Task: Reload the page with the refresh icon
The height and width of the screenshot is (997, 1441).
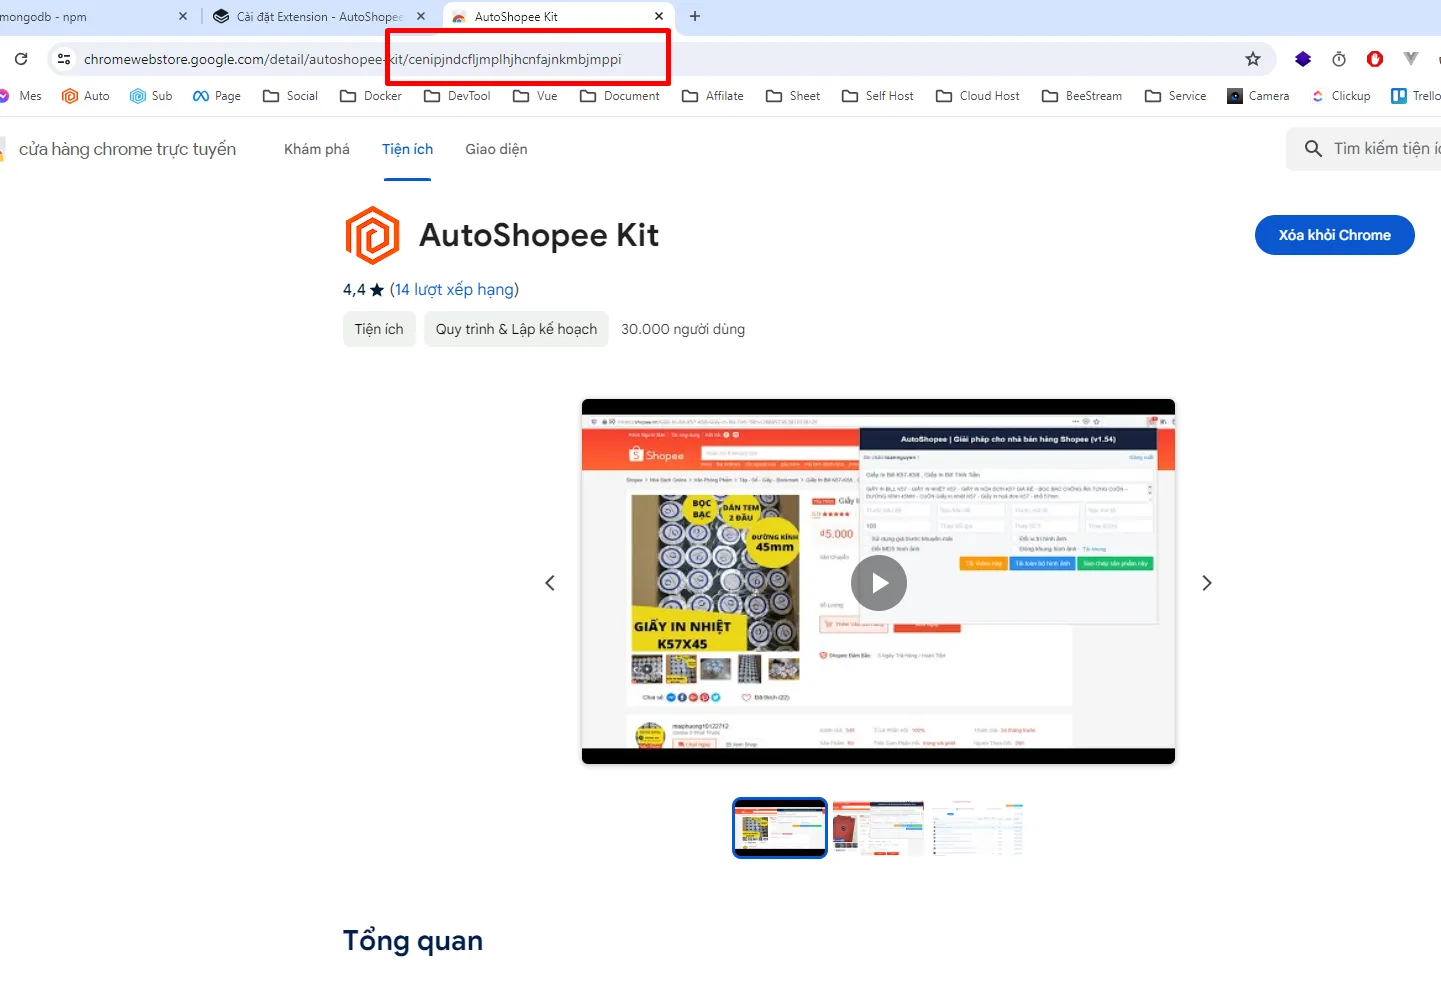Action: [x=21, y=59]
